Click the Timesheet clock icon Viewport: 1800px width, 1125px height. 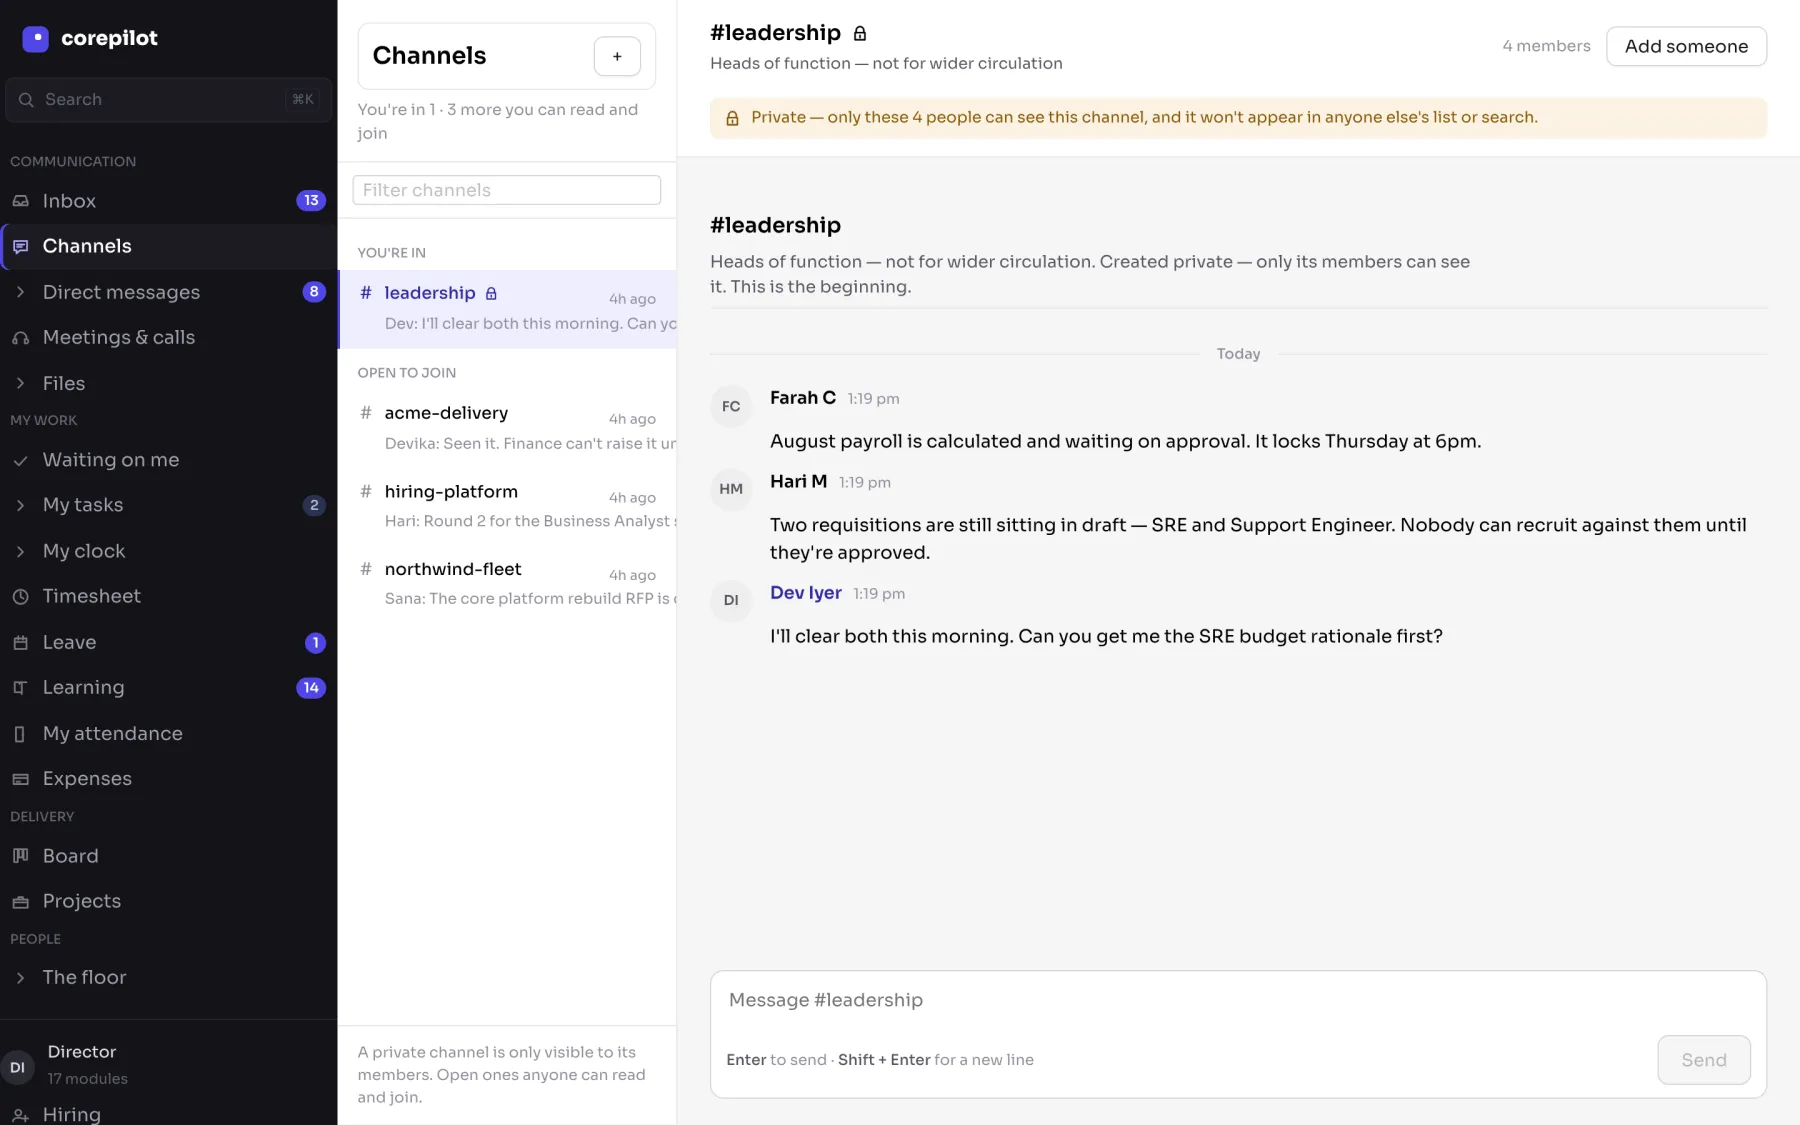click(x=20, y=597)
